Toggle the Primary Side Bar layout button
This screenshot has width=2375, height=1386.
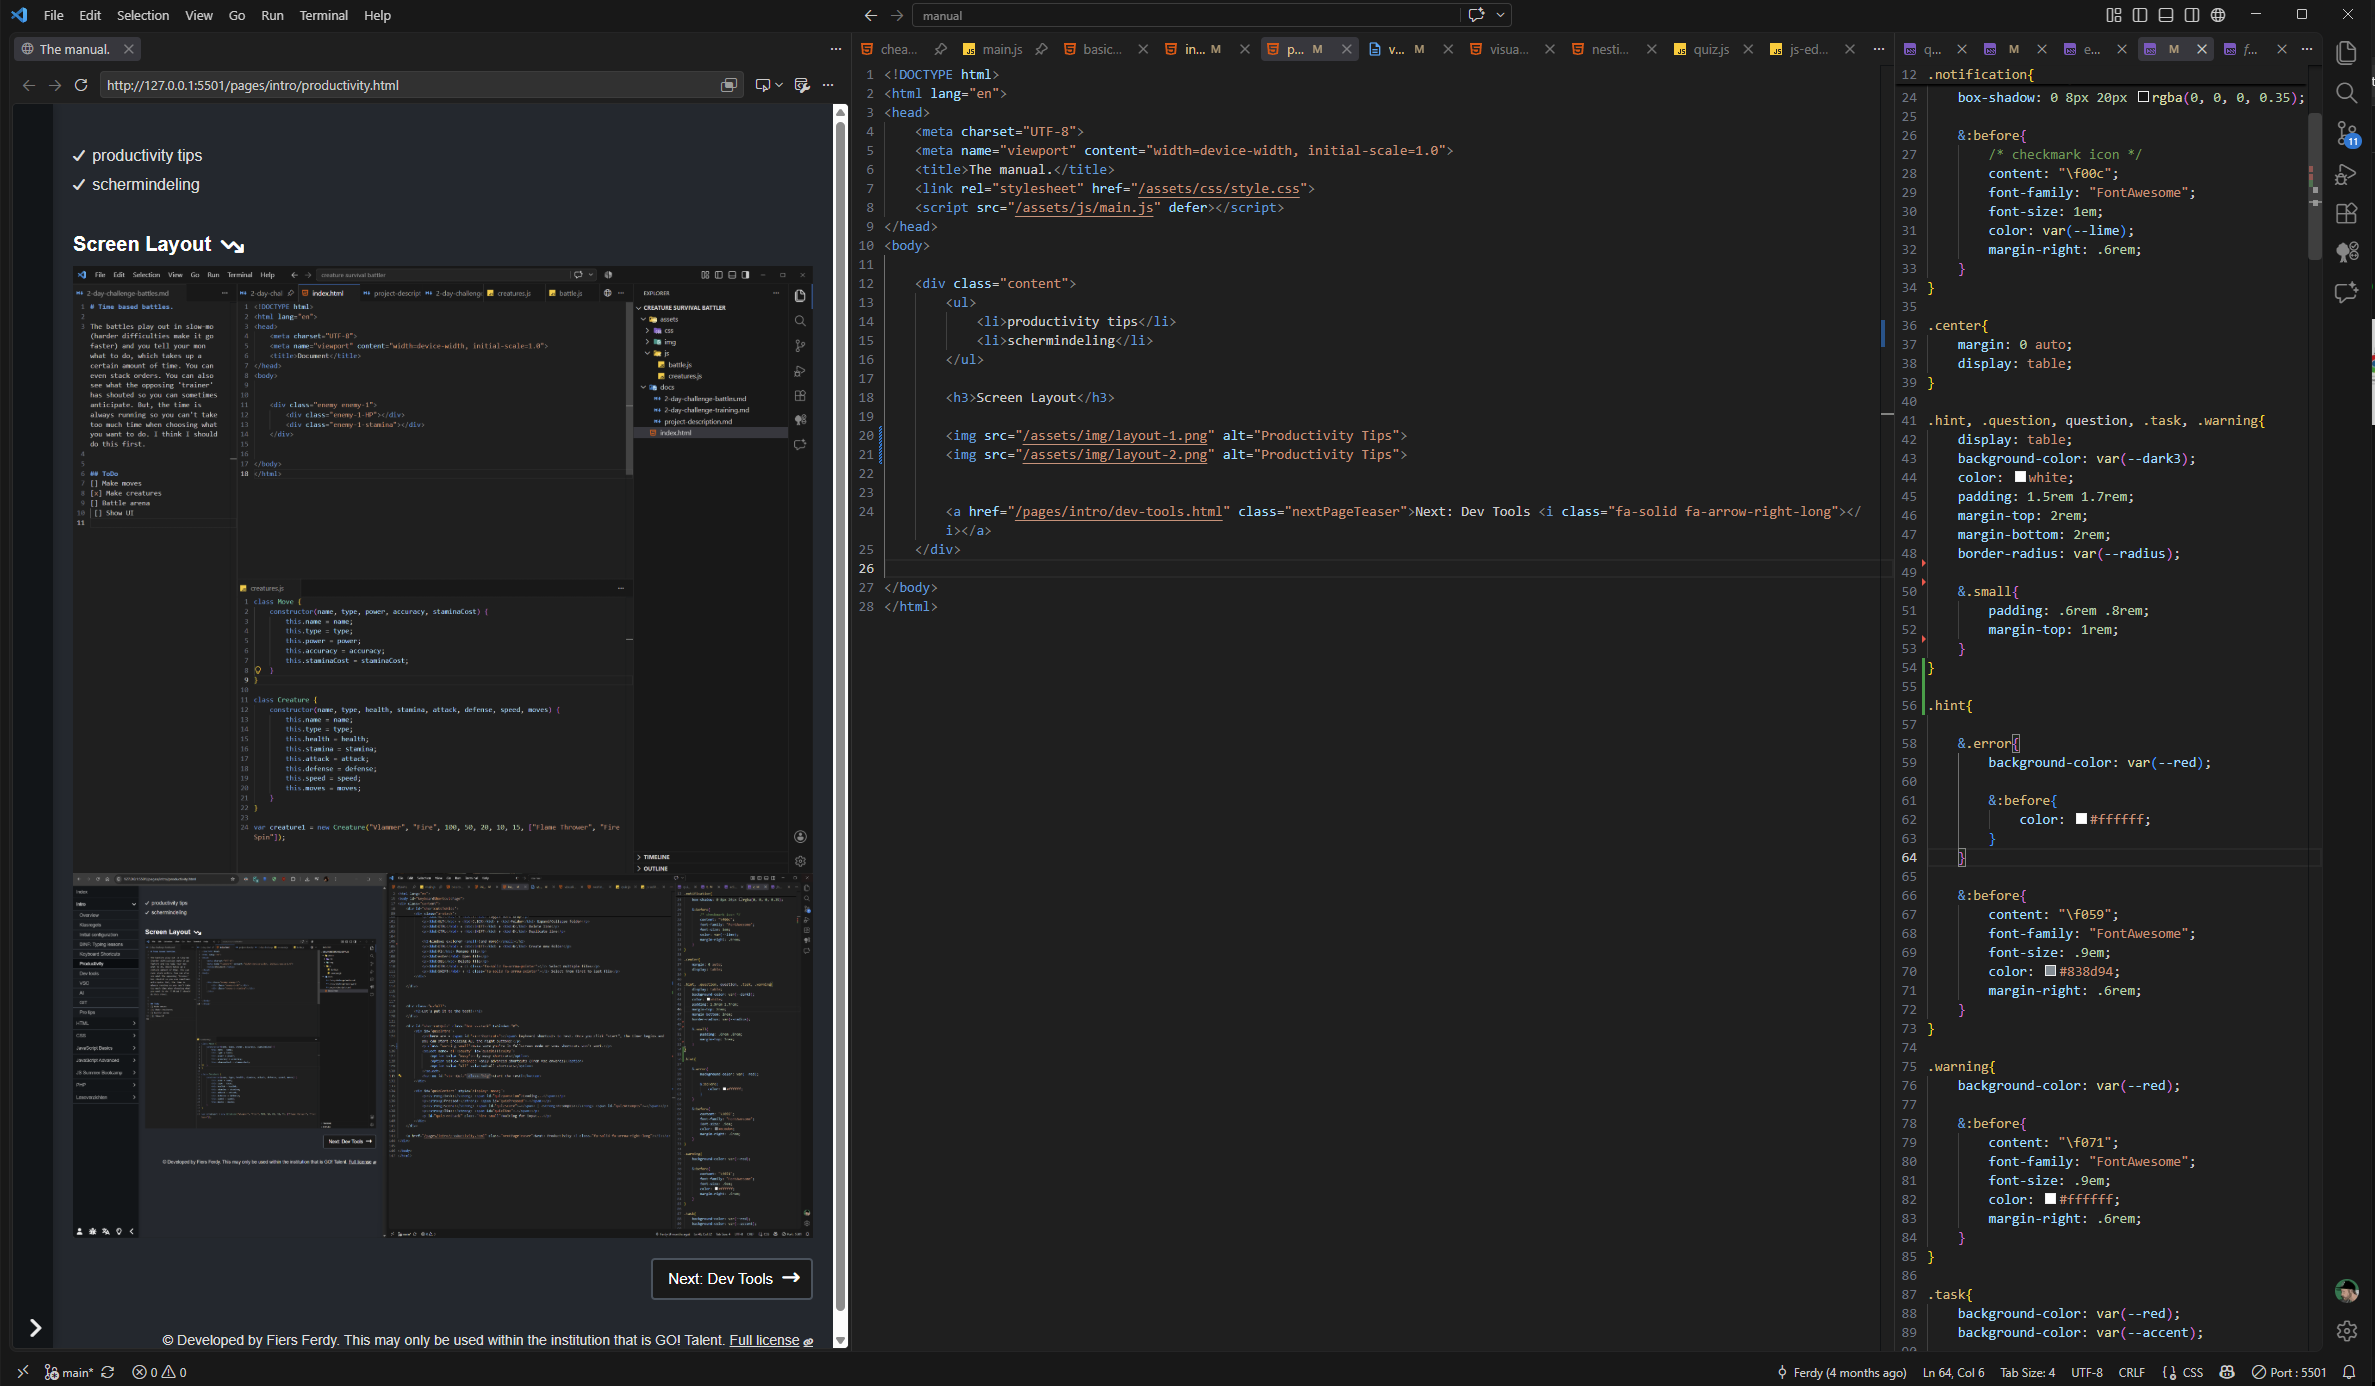pos(2140,15)
